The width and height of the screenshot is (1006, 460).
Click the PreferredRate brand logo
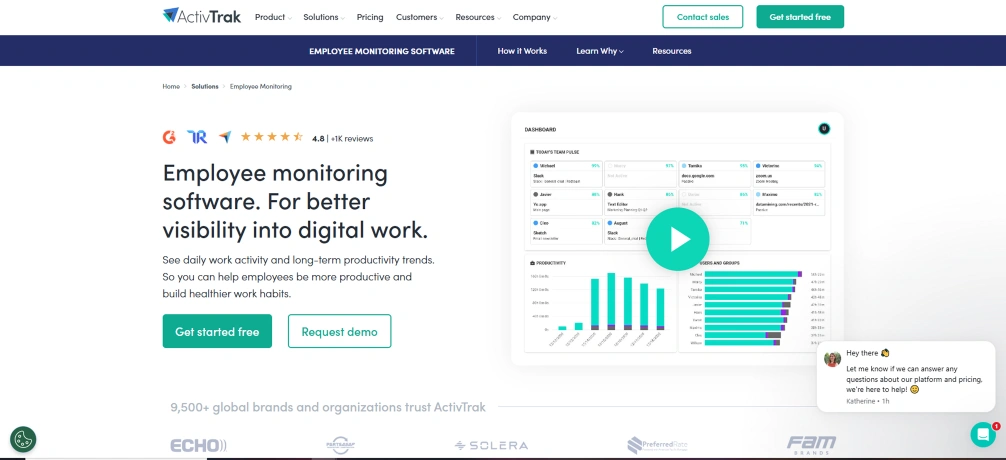click(x=657, y=445)
